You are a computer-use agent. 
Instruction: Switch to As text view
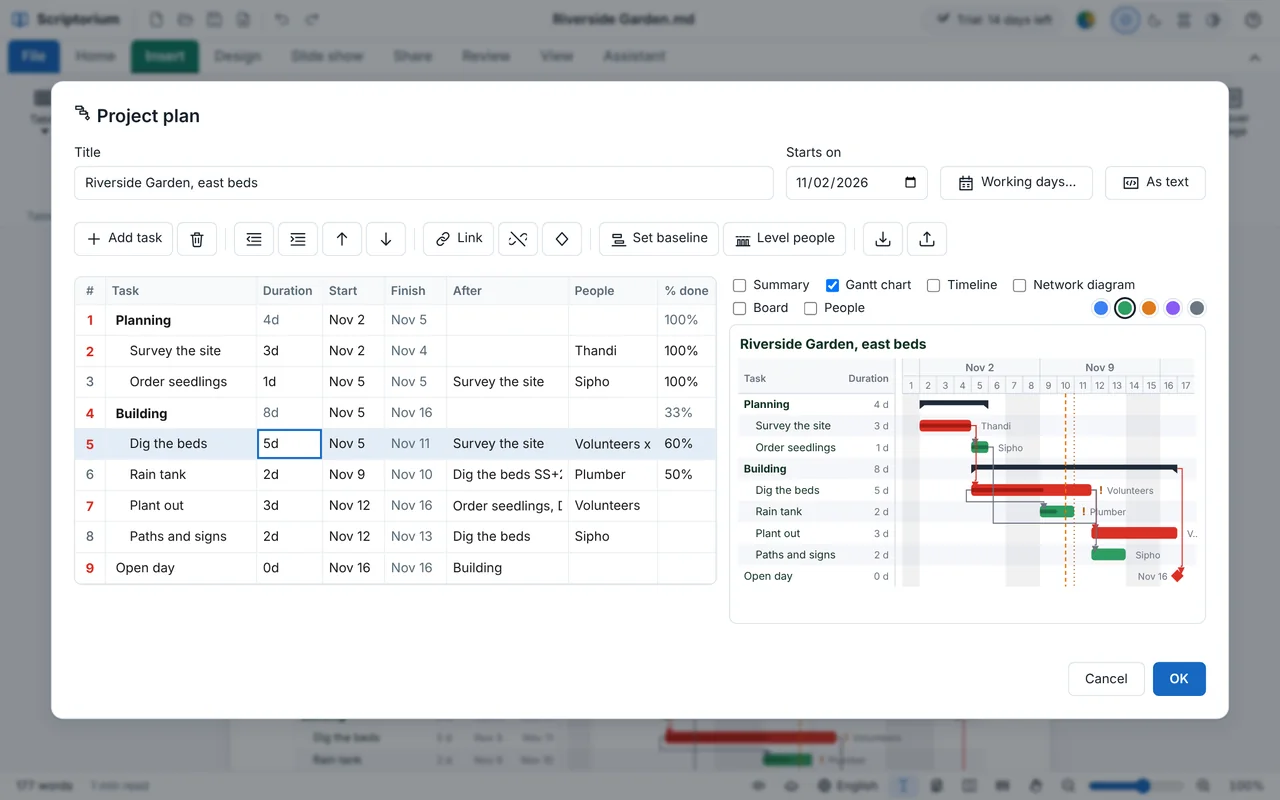(1155, 183)
